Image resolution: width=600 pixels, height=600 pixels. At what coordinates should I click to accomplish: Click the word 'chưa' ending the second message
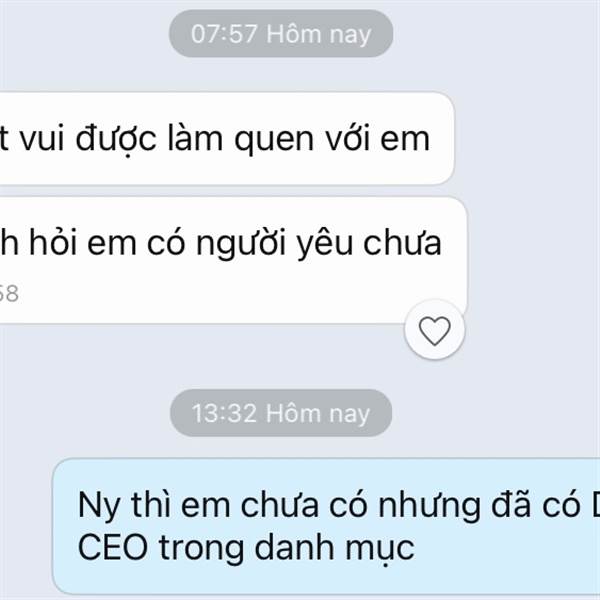click(x=402, y=242)
